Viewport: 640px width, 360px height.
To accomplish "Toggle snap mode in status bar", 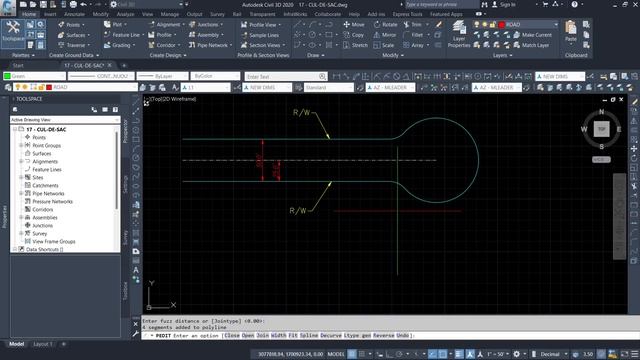I will [362, 354].
